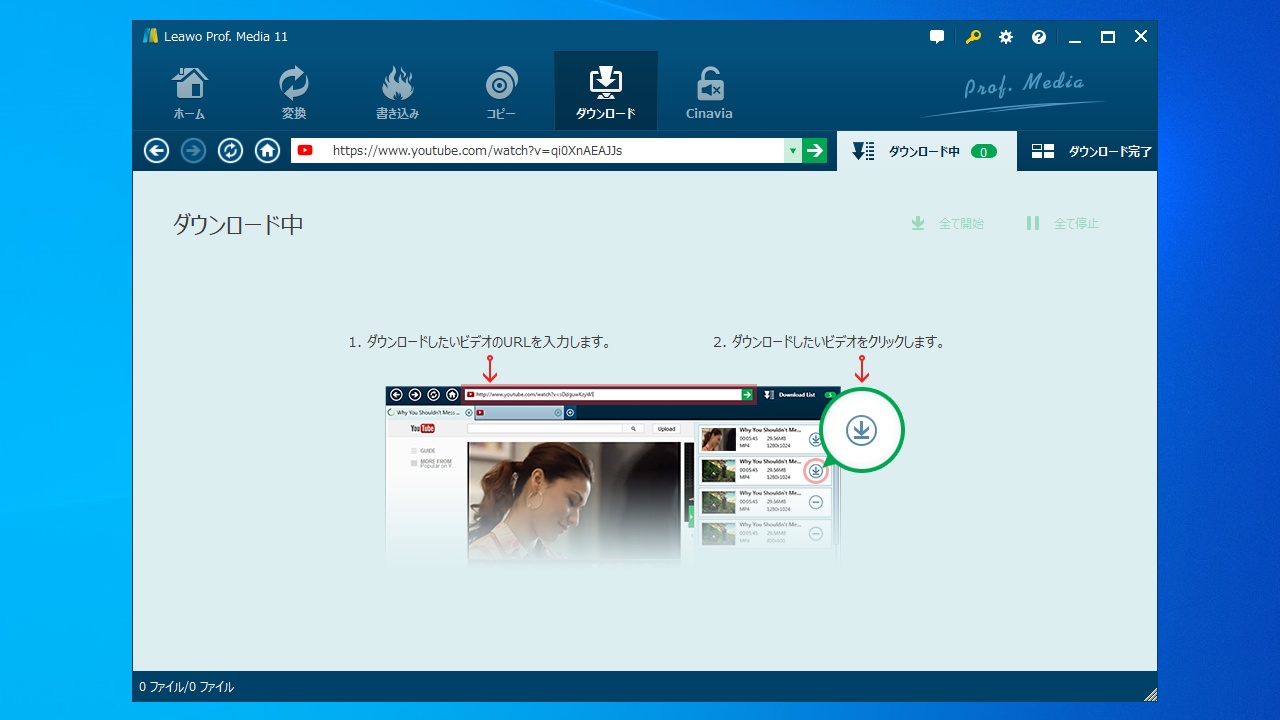Open the 書き込み (Burn) module
Viewport: 1280px width, 720px height.
click(x=398, y=92)
